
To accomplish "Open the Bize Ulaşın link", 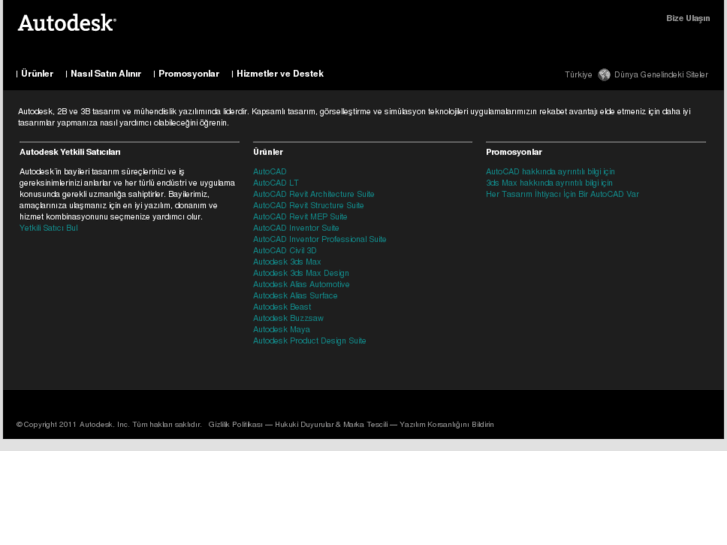I will (688, 19).
